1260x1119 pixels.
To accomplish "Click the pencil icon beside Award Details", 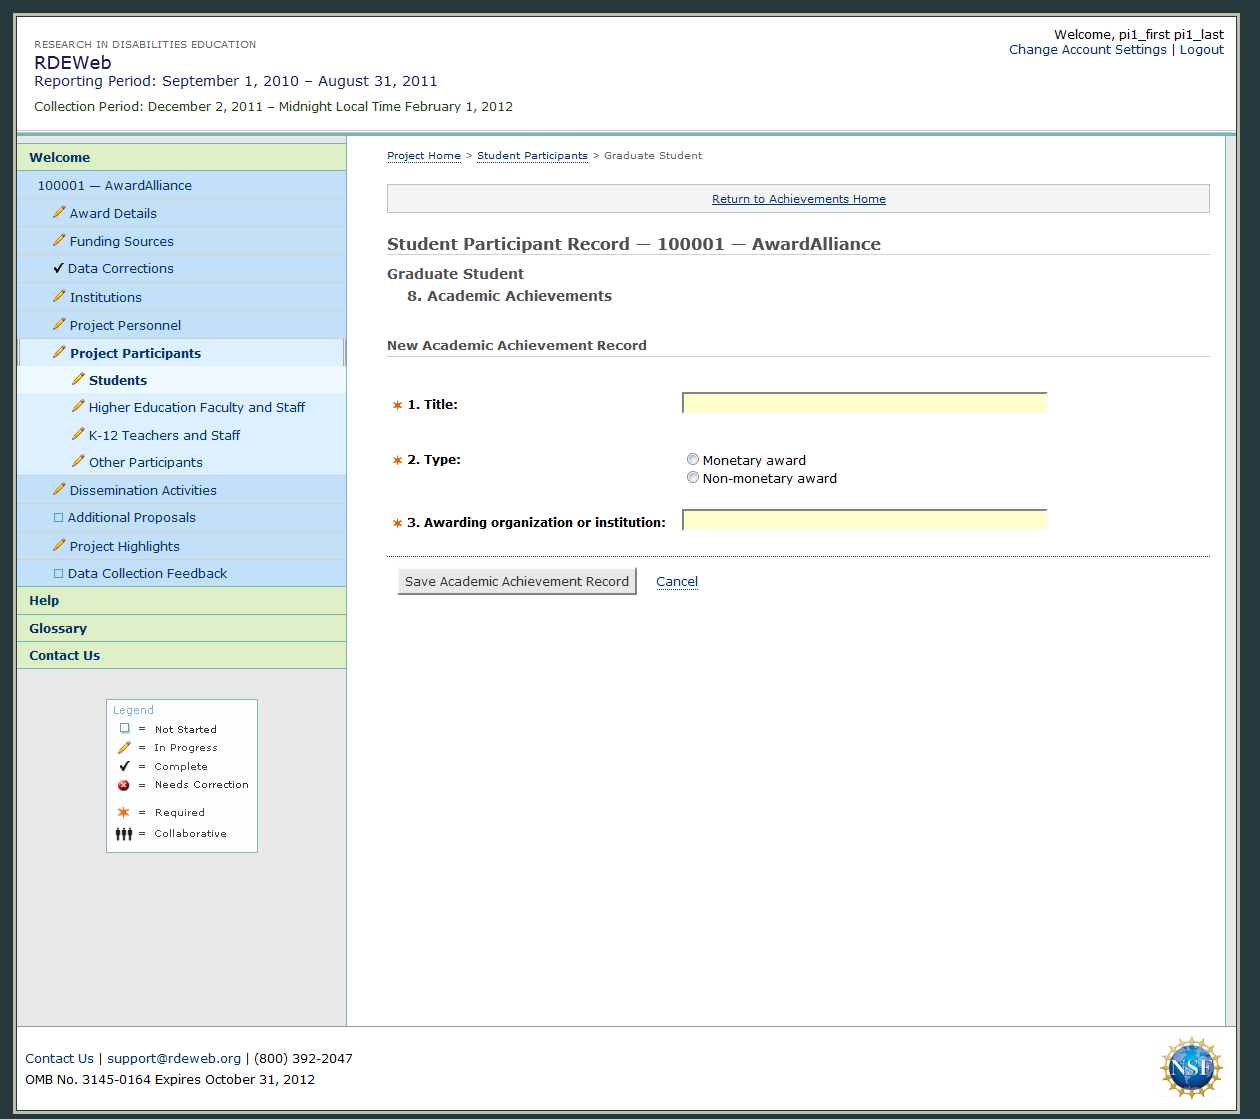I will point(59,213).
